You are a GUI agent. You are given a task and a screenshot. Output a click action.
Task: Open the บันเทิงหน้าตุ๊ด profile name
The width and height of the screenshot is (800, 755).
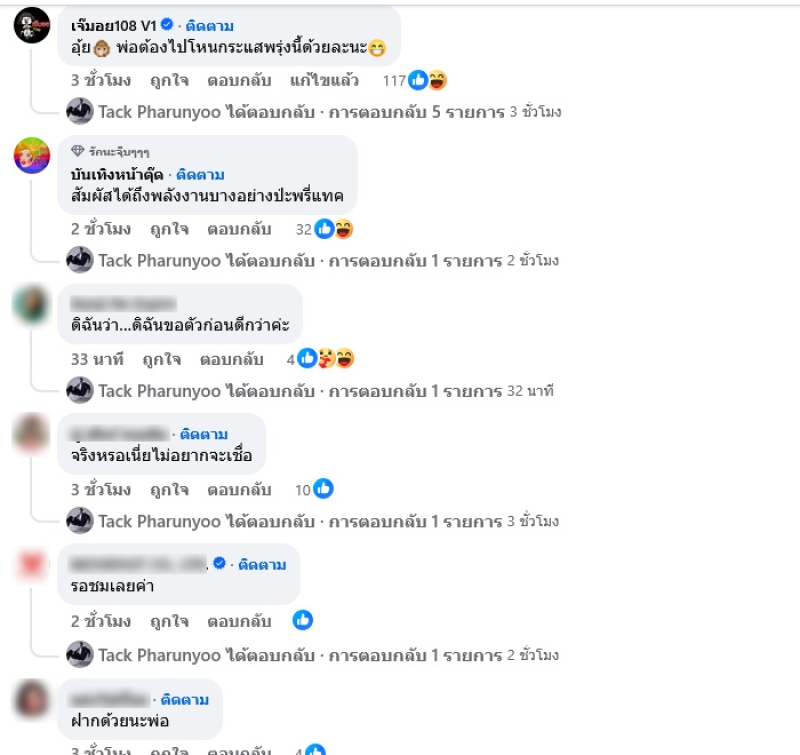pos(117,175)
